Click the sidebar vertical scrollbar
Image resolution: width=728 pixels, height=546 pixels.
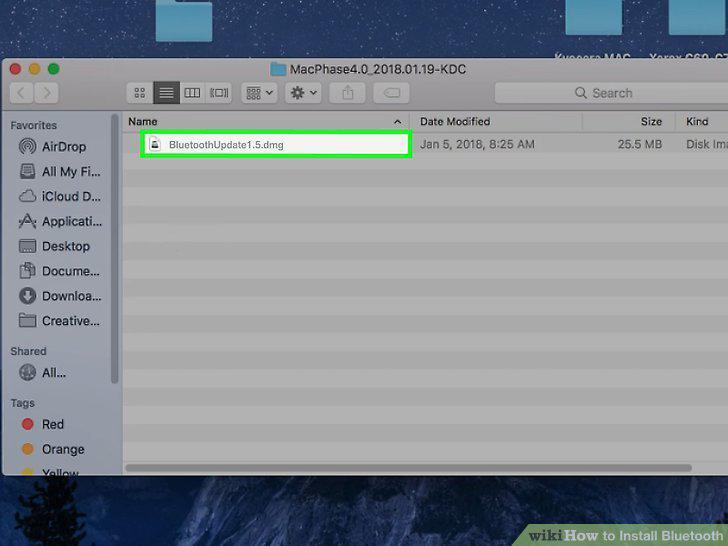click(x=114, y=249)
